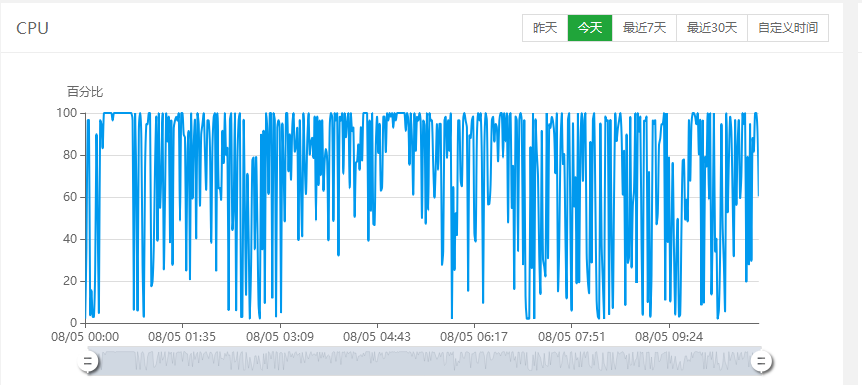Click the 60 value on the percentage axis

69,197
